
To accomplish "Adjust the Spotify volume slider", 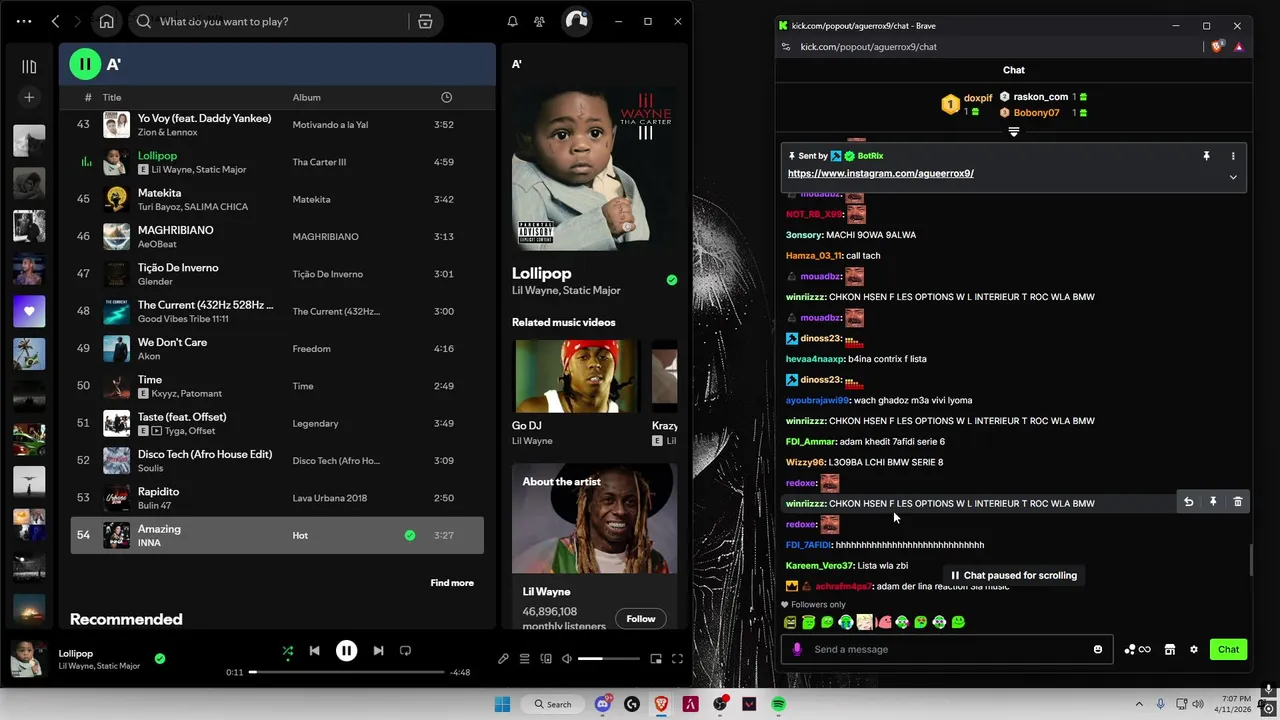I will pyautogui.click(x=608, y=659).
